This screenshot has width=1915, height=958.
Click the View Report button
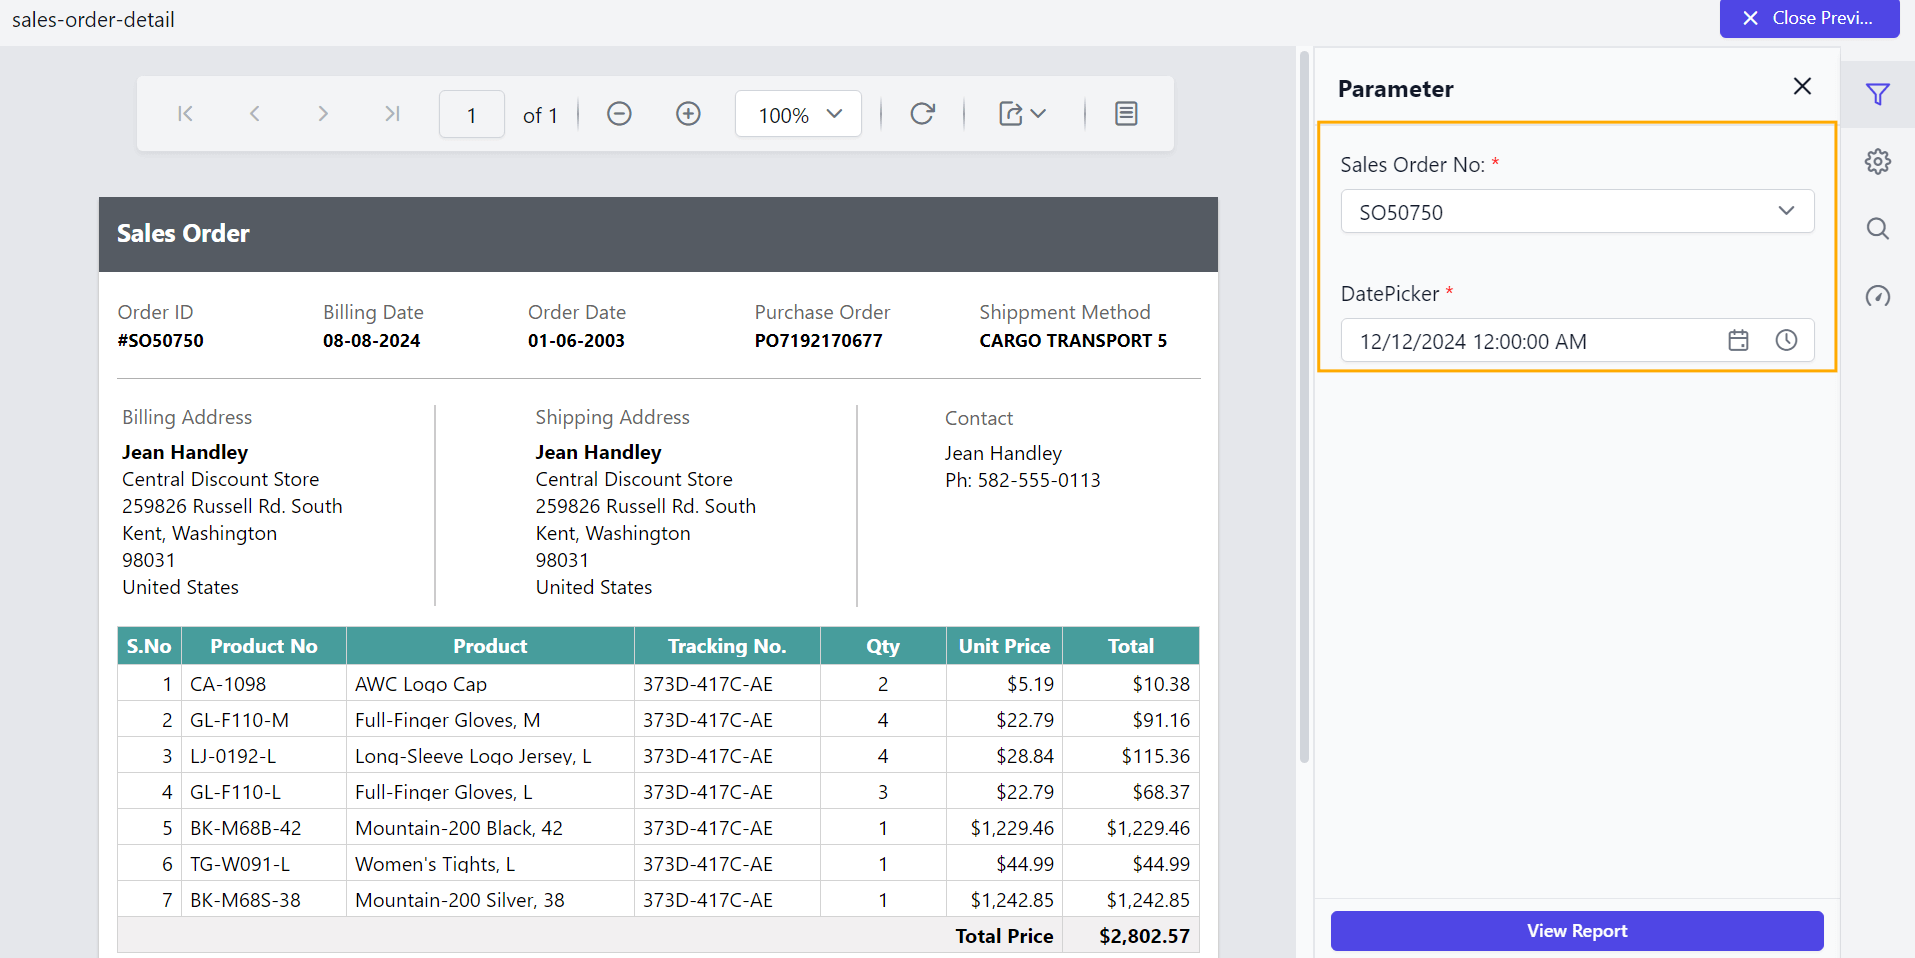1576,930
